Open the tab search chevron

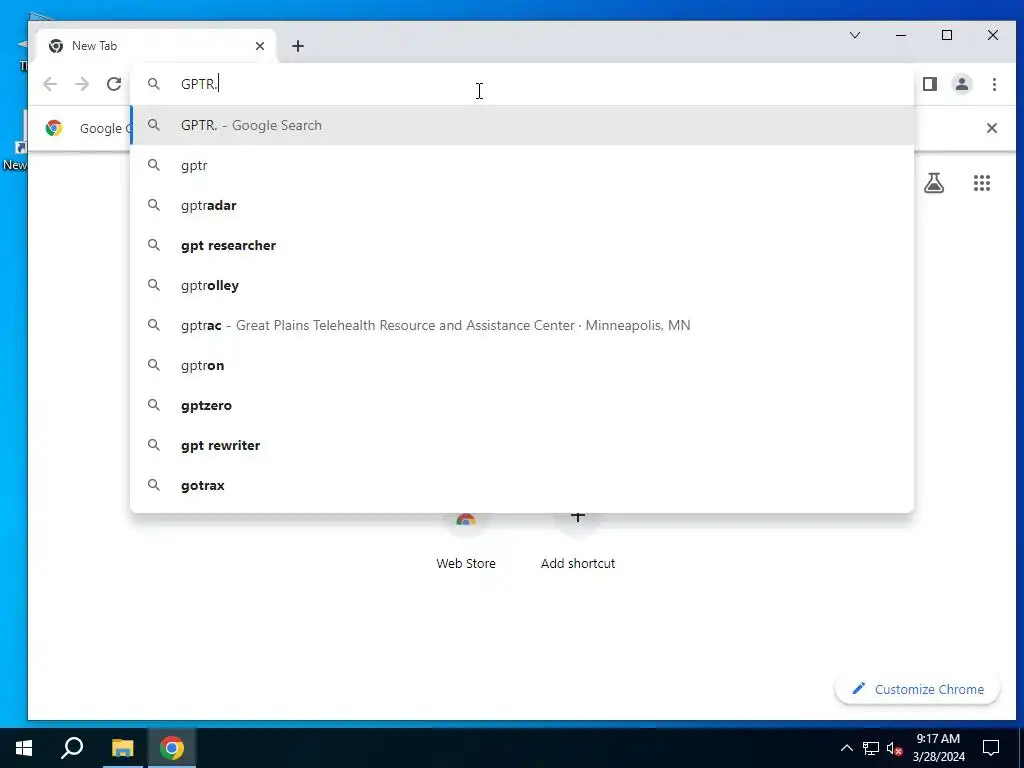coord(855,35)
